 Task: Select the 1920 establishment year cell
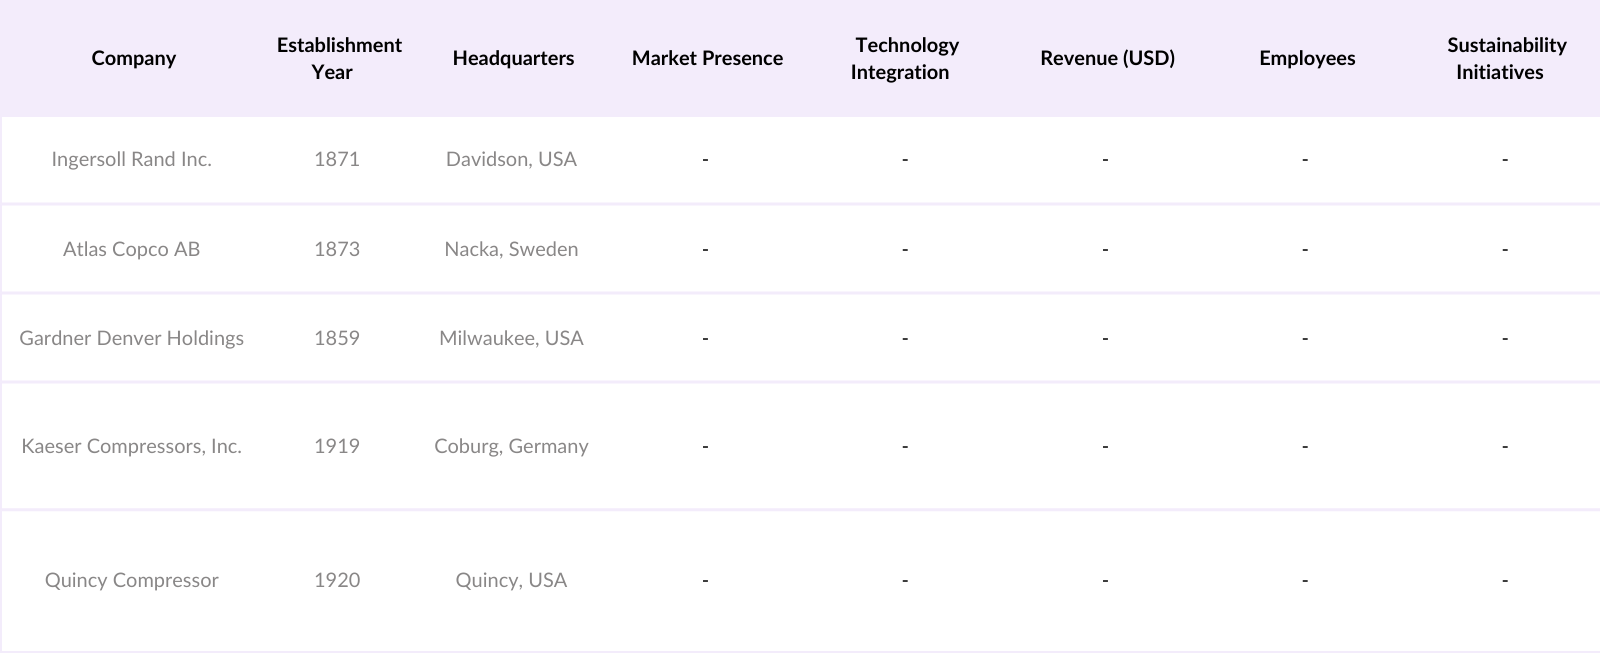tap(337, 580)
